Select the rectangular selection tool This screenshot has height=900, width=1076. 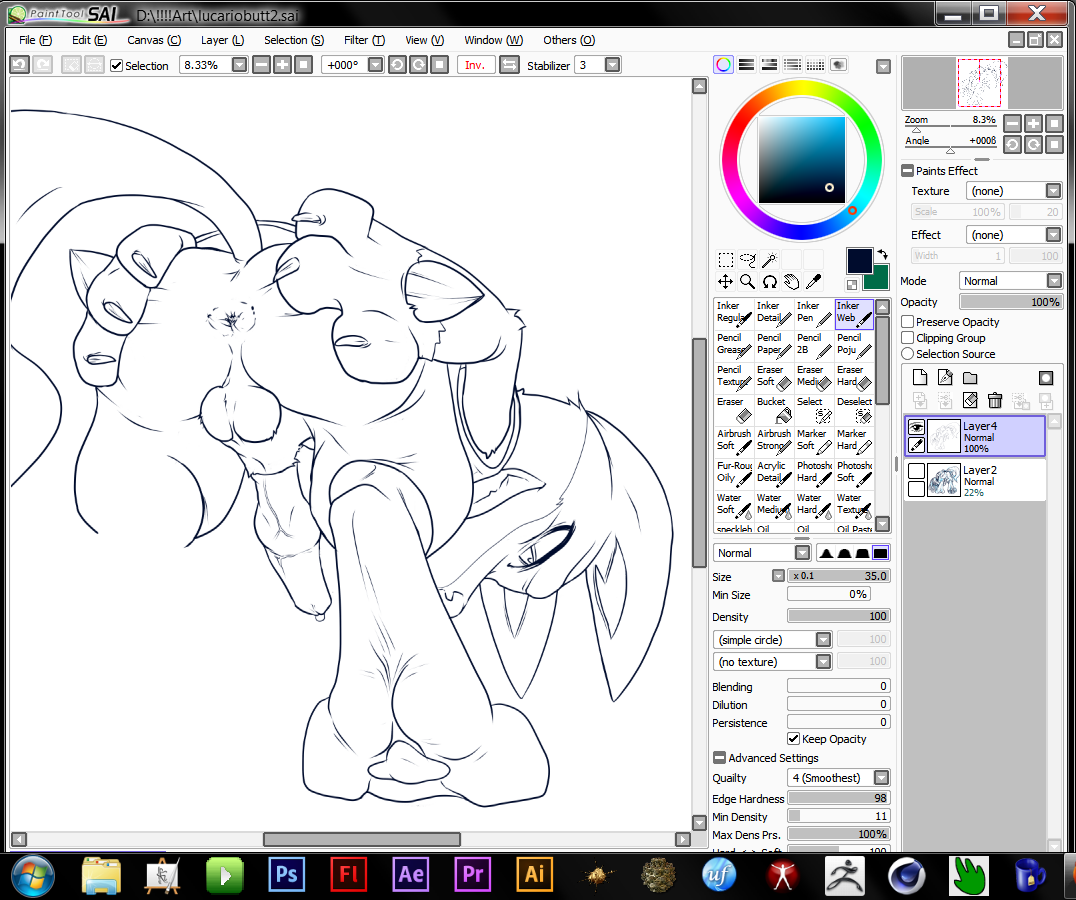point(725,259)
